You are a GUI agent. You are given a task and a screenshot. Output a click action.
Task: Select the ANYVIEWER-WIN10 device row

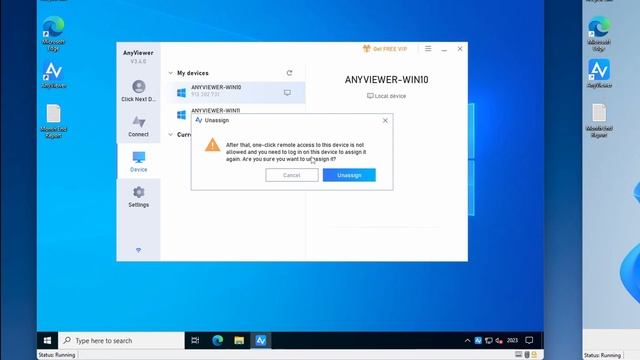(x=236, y=92)
